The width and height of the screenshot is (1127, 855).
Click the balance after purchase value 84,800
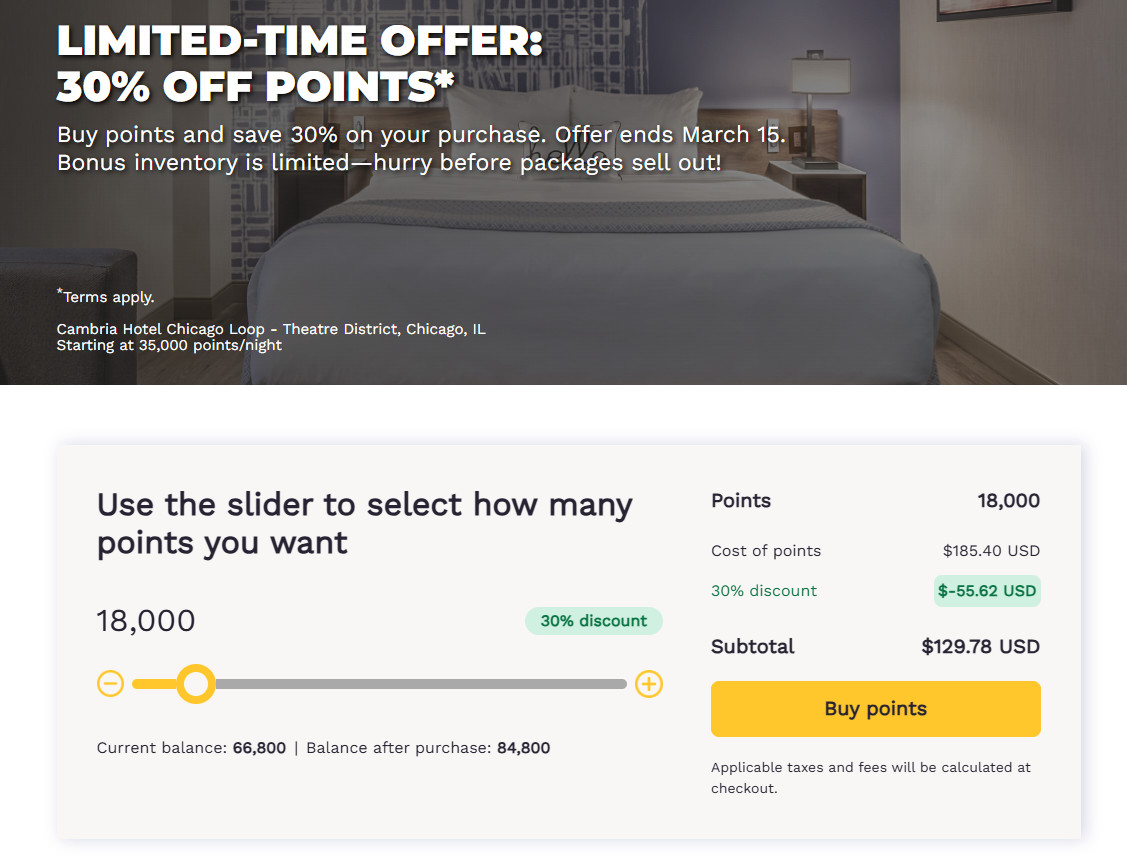coord(523,748)
